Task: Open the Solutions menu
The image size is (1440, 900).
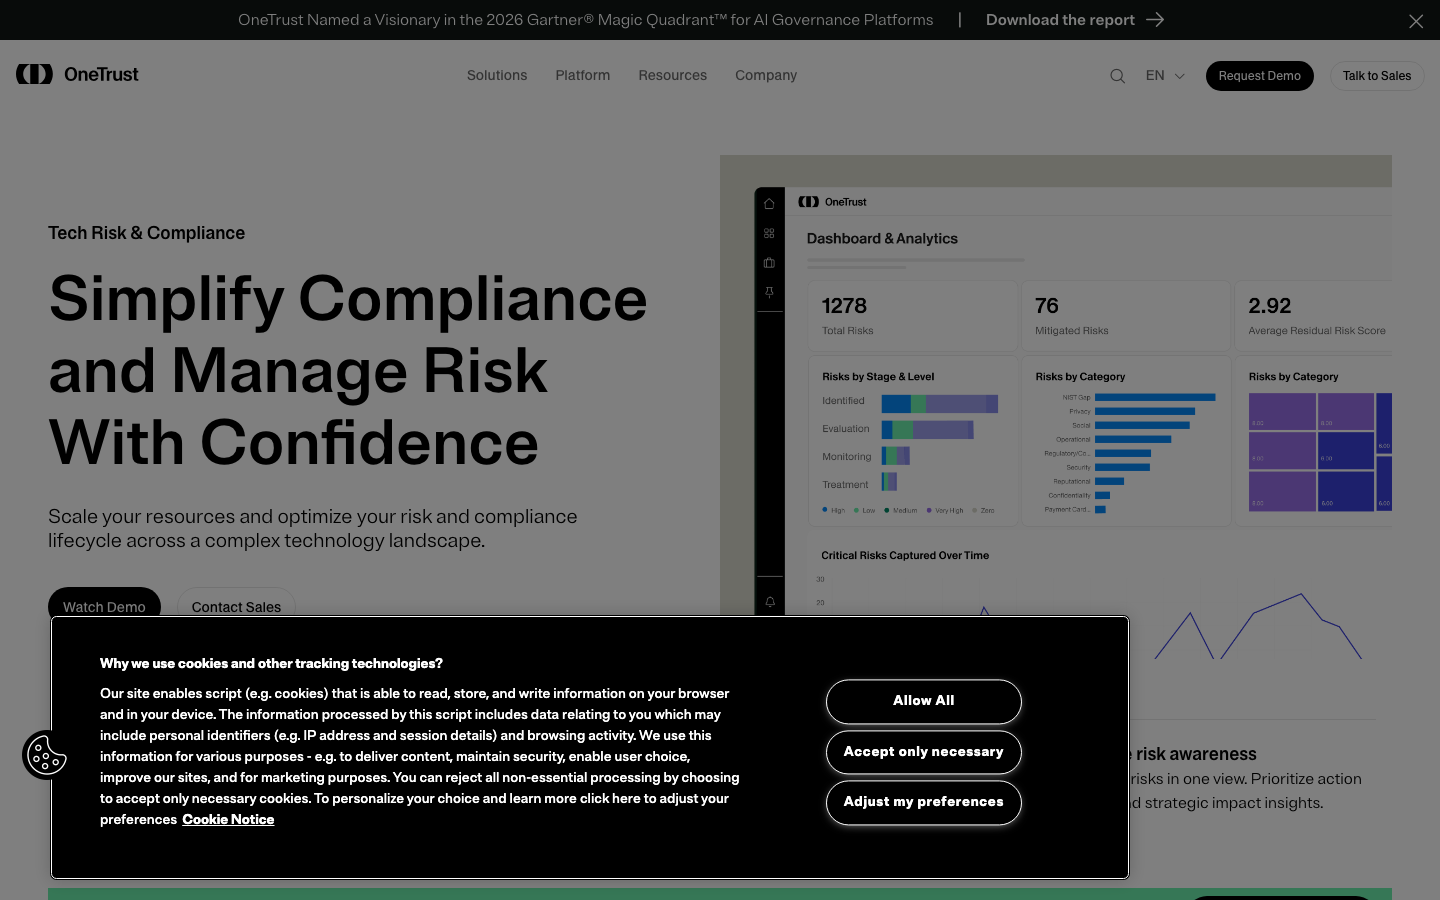Action: click(497, 75)
